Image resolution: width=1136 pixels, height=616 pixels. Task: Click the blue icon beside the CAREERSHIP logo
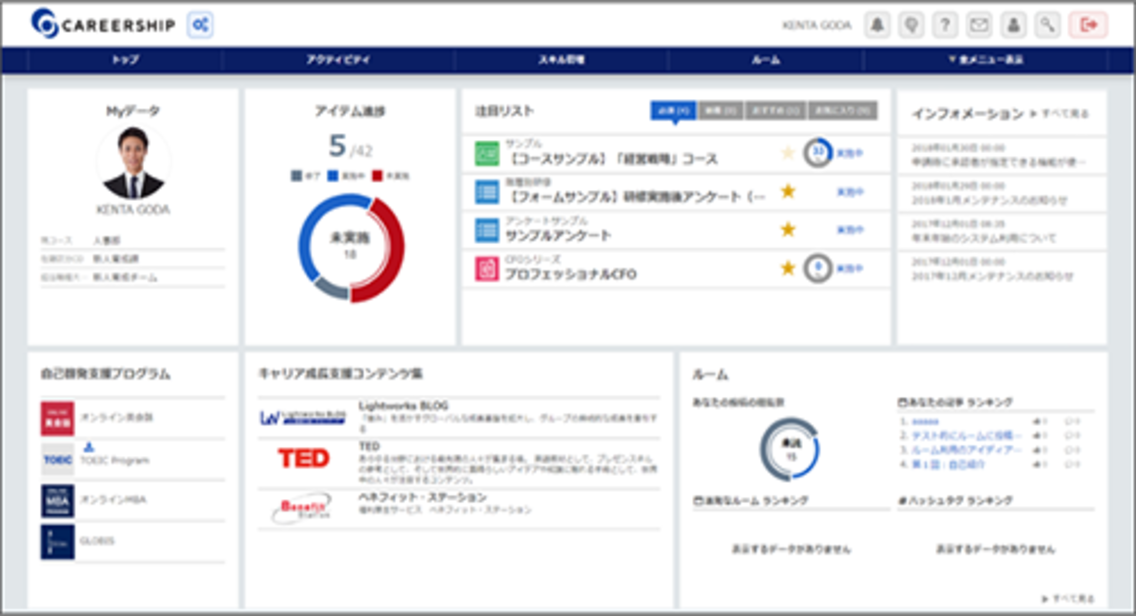[197, 25]
